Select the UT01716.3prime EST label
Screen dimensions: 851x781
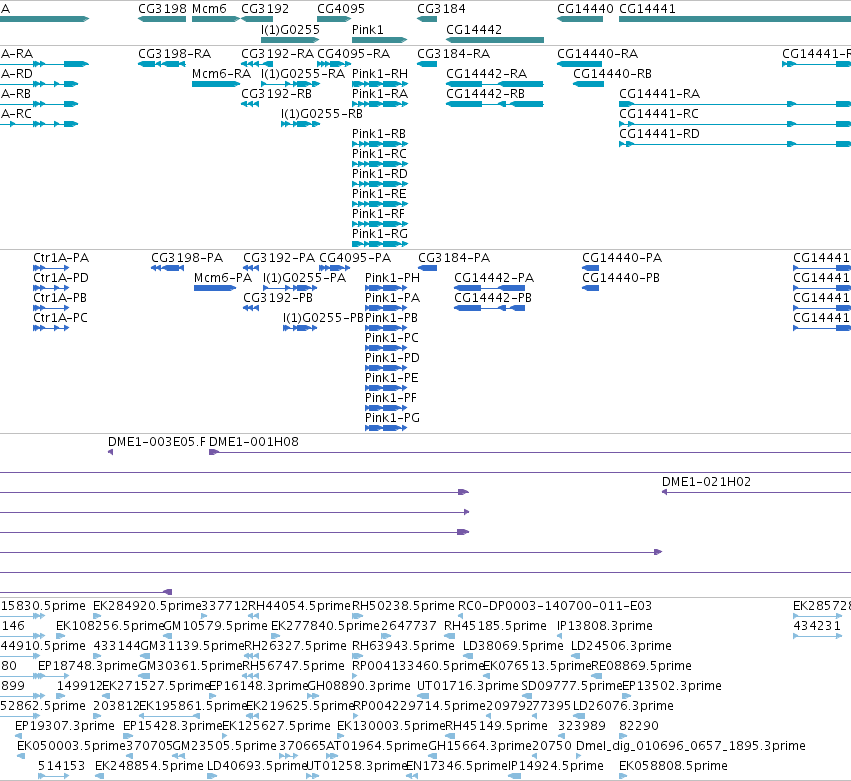[468, 686]
